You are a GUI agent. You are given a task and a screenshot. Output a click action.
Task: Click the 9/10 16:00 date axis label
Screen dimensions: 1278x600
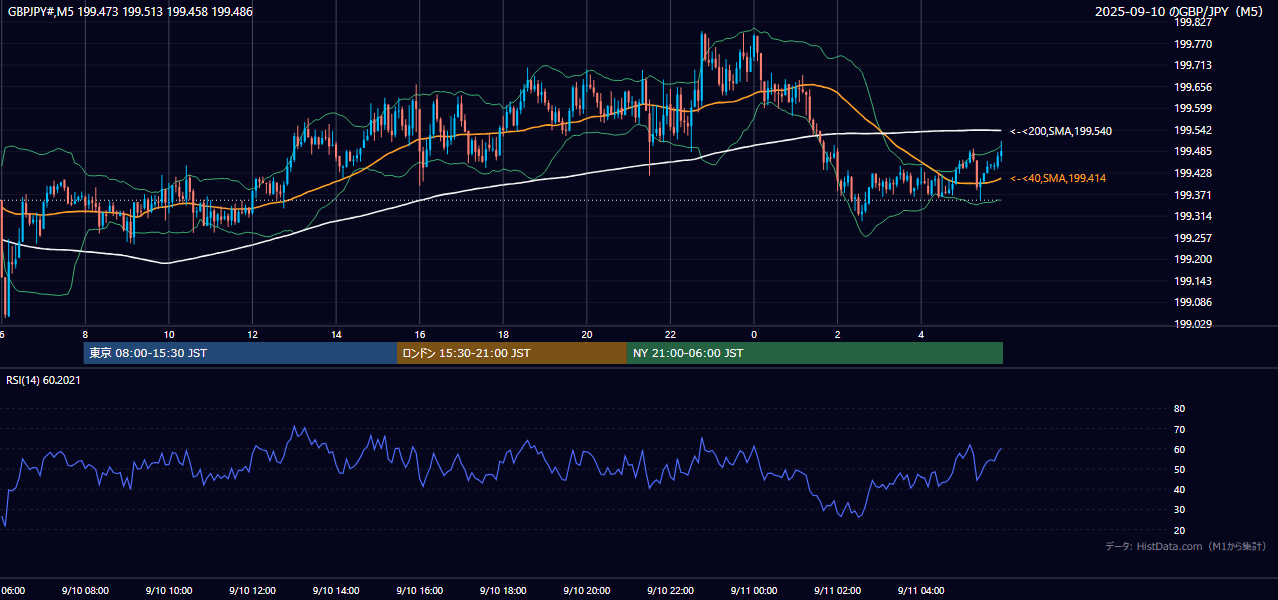click(420, 591)
